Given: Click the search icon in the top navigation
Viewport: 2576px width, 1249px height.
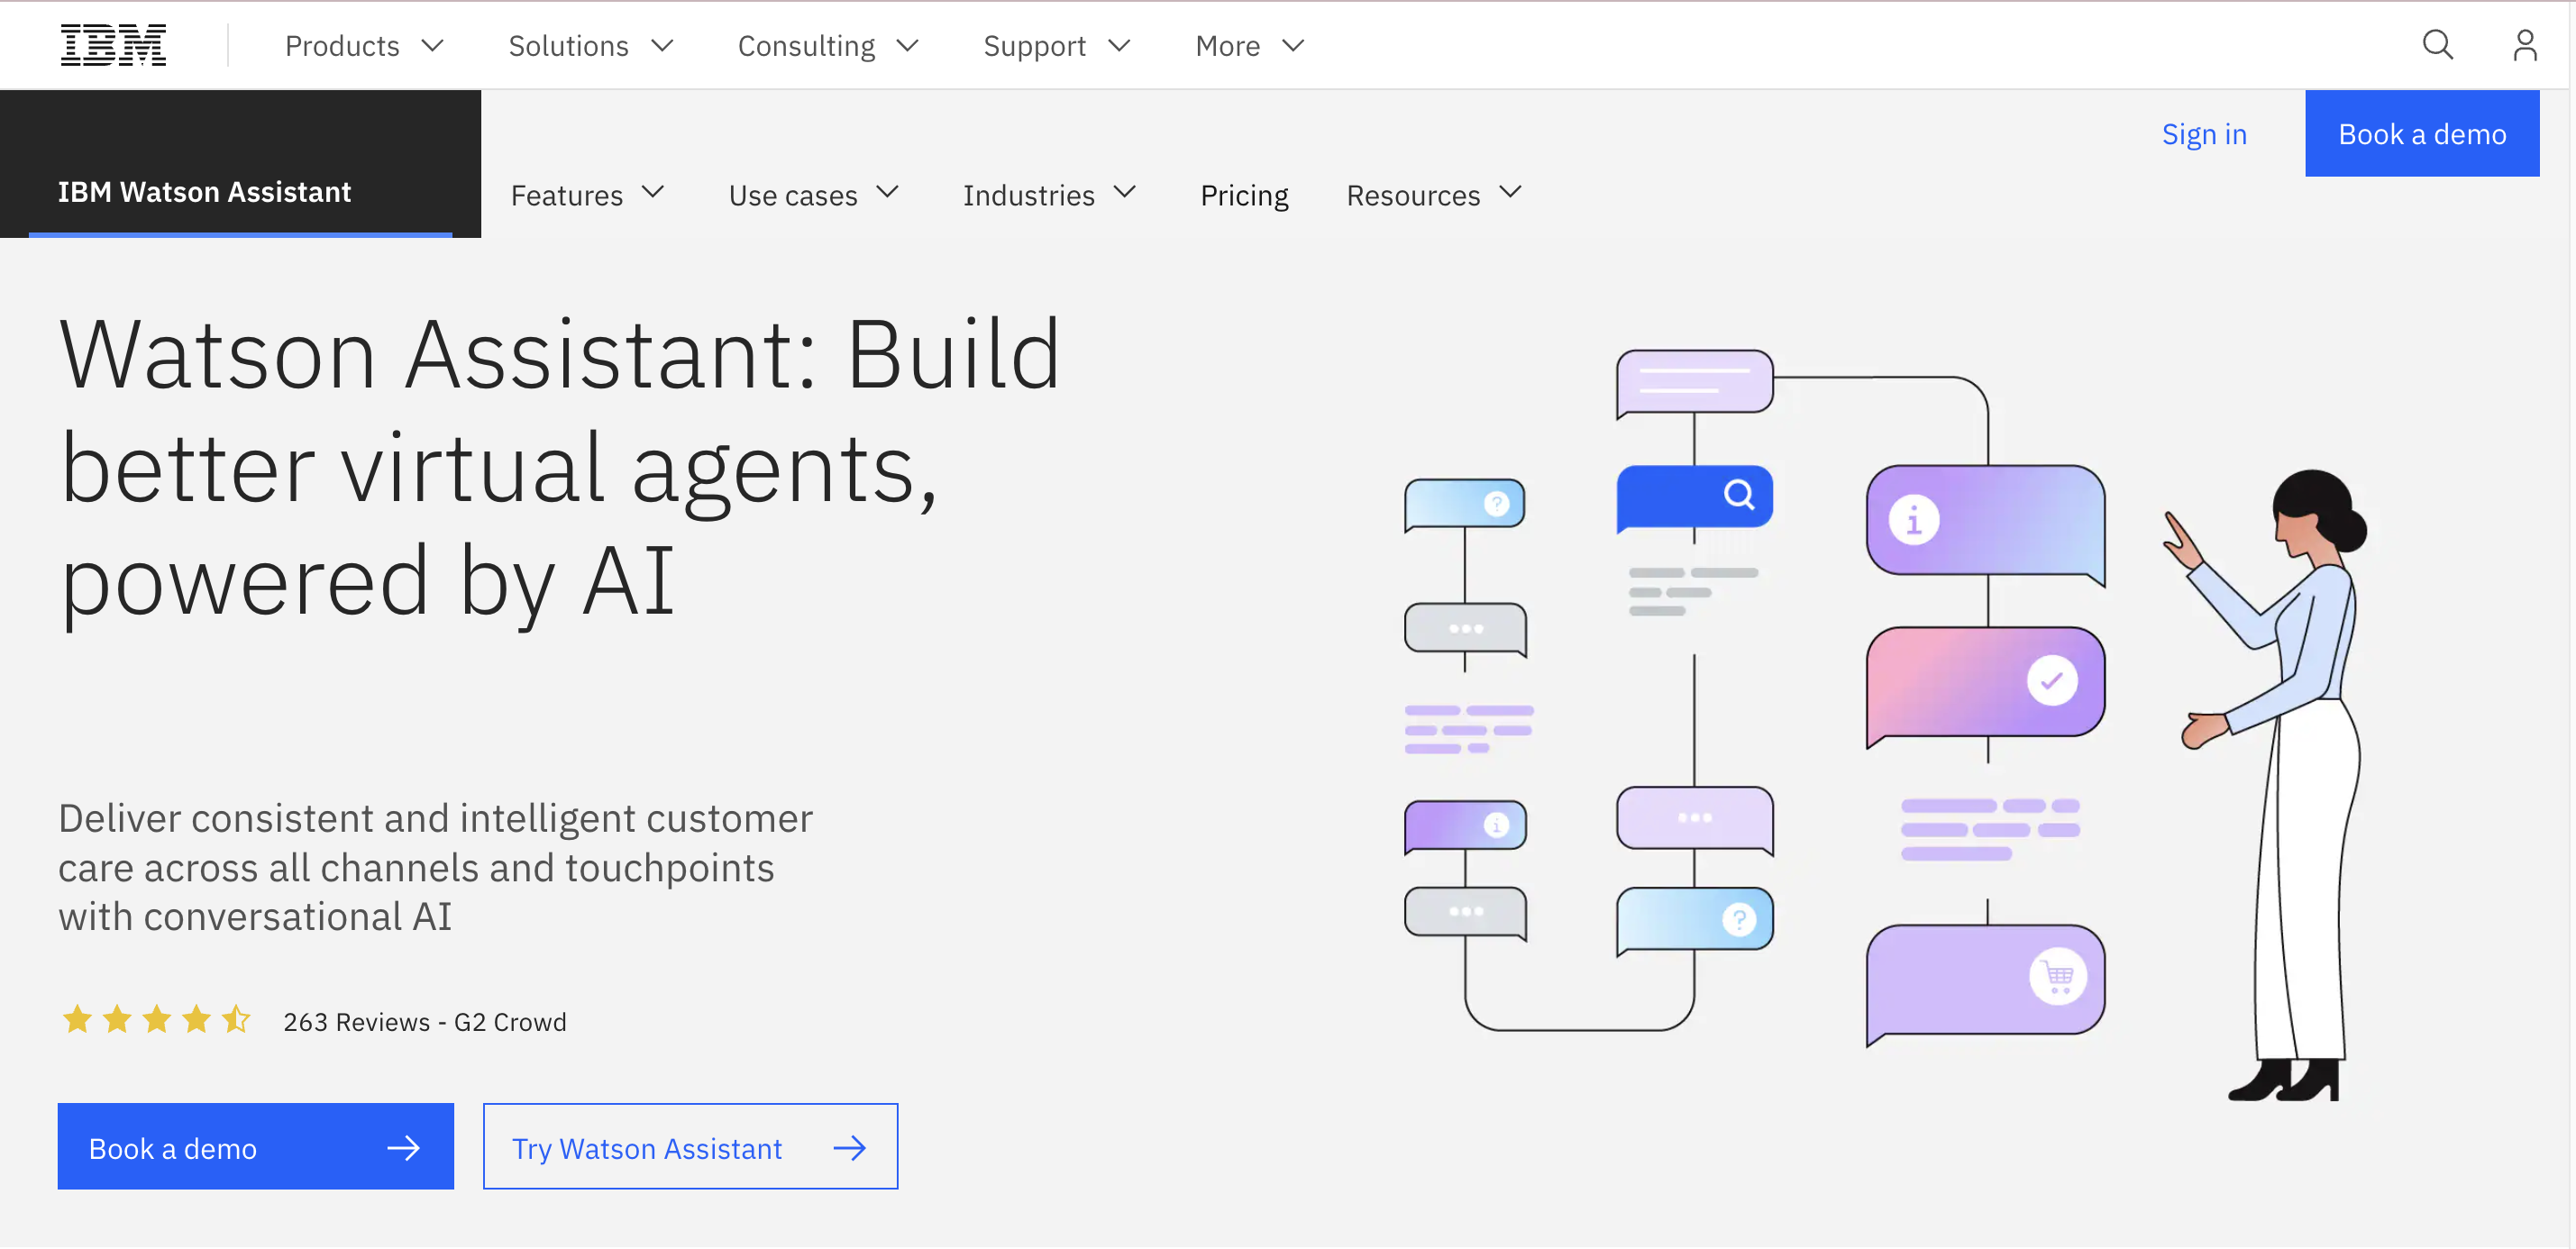Looking at the screenshot, I should [x=2438, y=44].
